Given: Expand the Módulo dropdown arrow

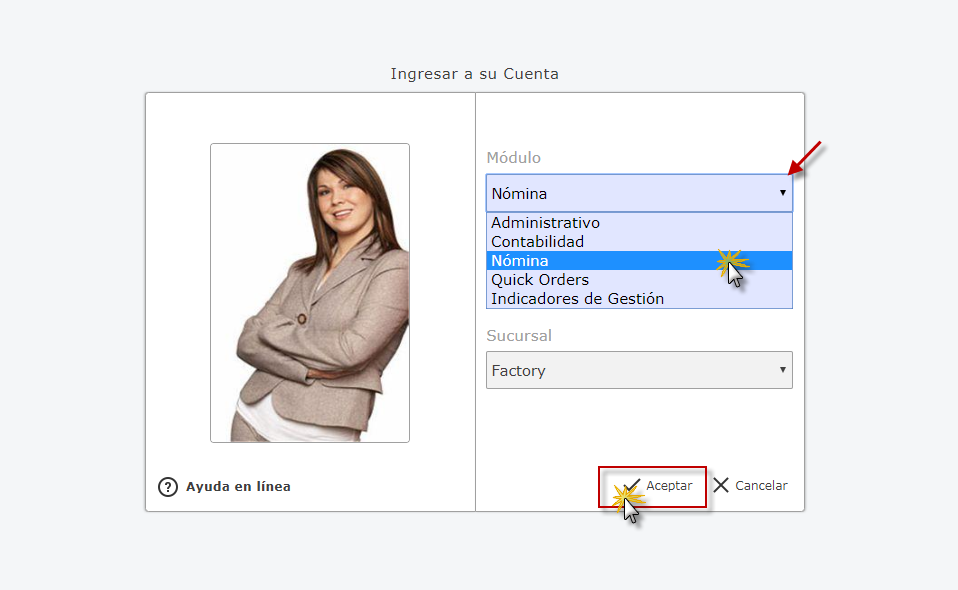Looking at the screenshot, I should [x=782, y=193].
